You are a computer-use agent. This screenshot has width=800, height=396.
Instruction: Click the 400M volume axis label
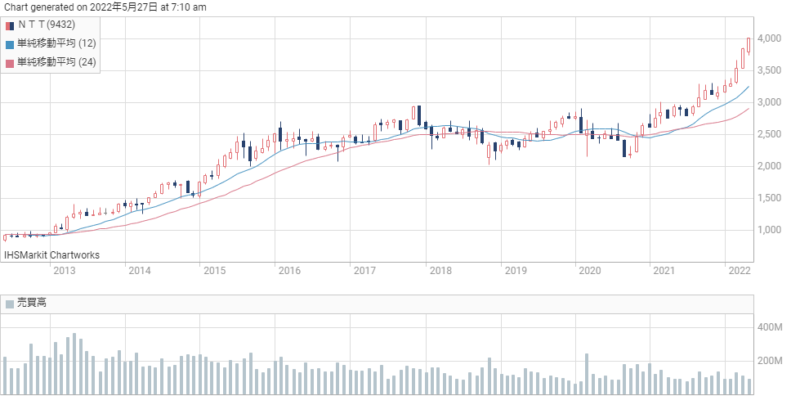770,327
